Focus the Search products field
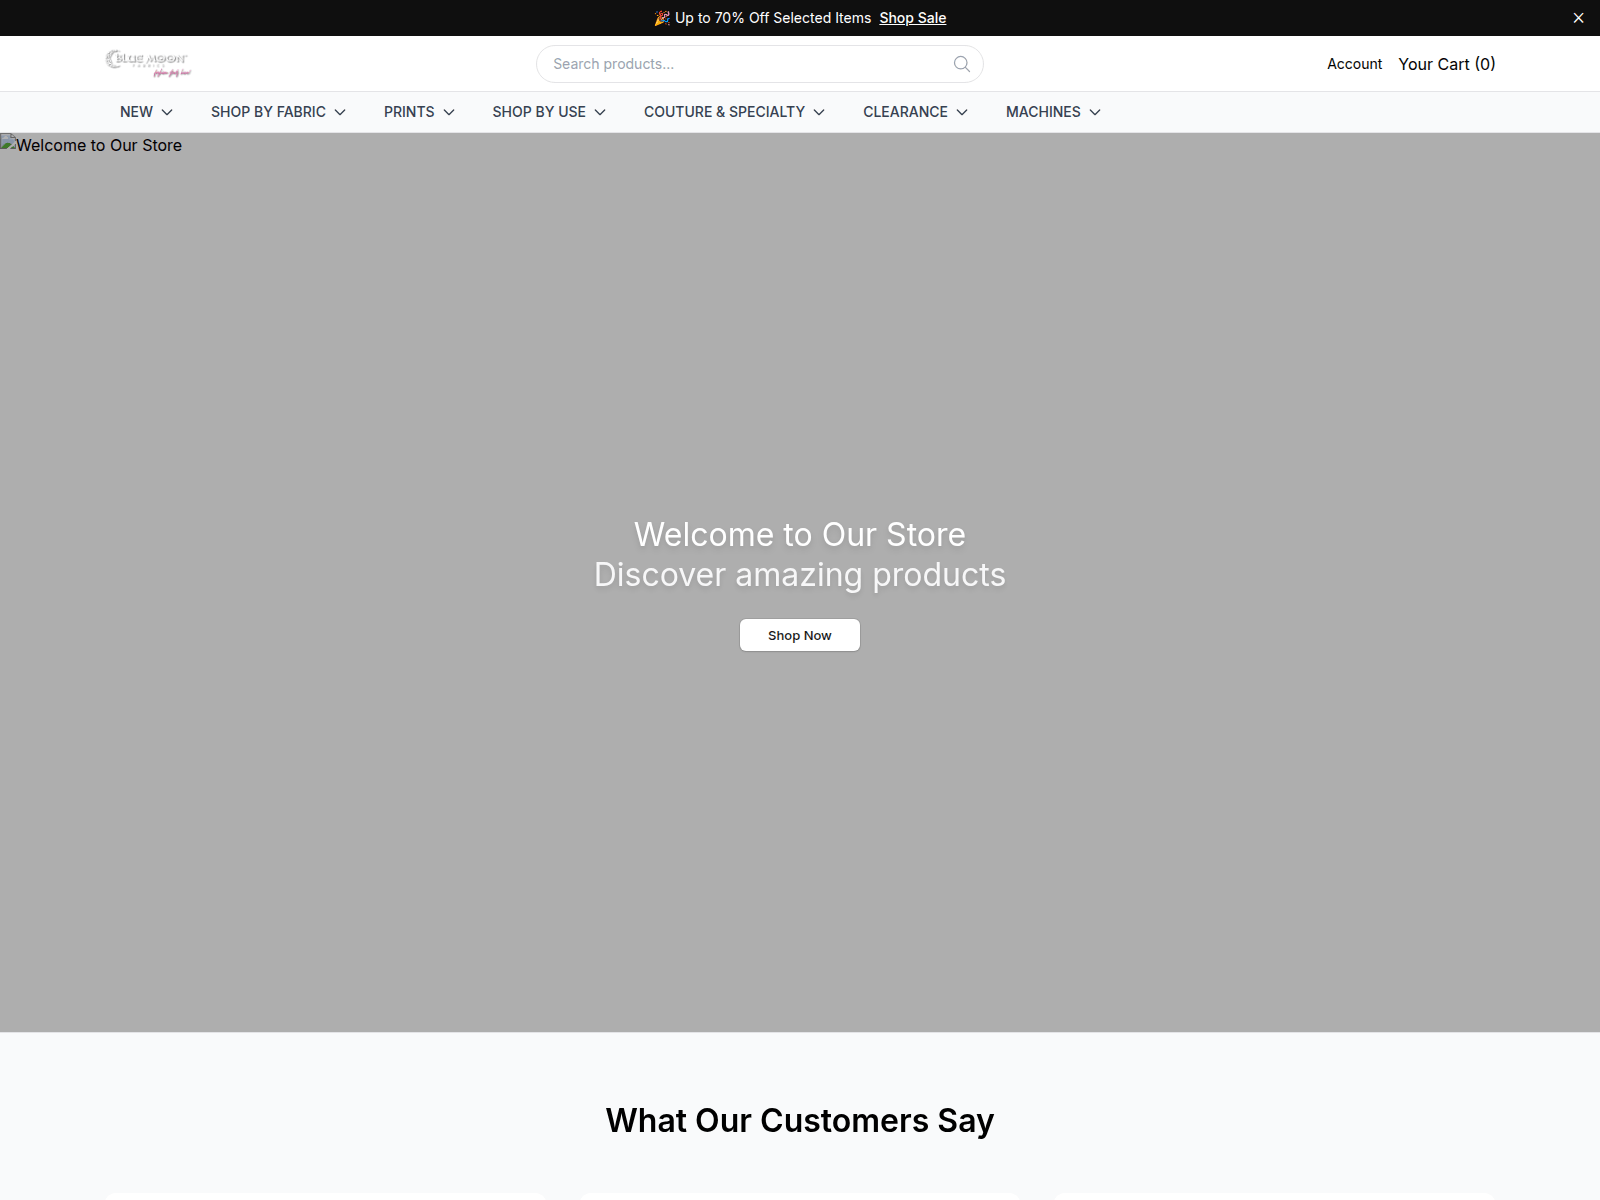This screenshot has width=1600, height=1200. (x=760, y=64)
